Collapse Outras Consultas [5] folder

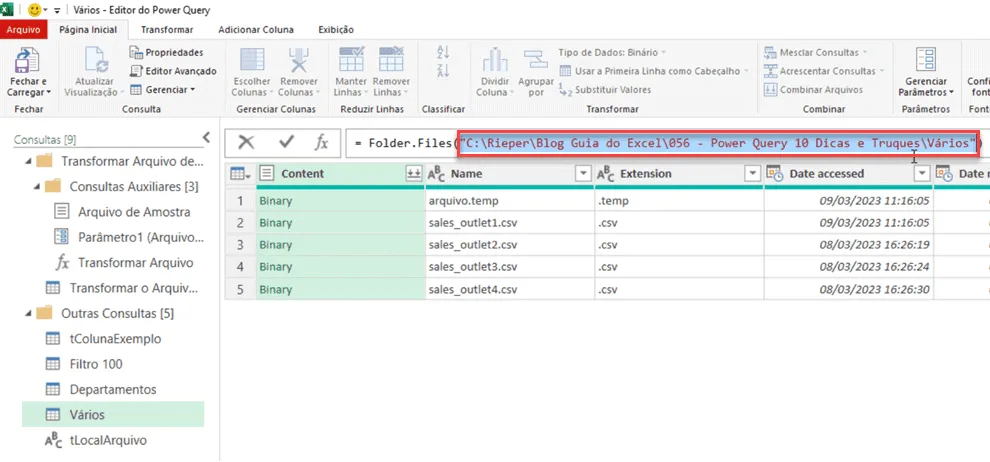[x=28, y=313]
